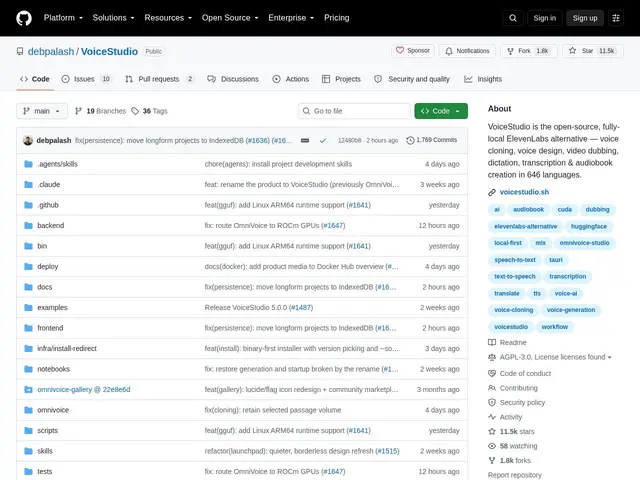
Task: Click the Sign up button
Action: click(x=584, y=18)
